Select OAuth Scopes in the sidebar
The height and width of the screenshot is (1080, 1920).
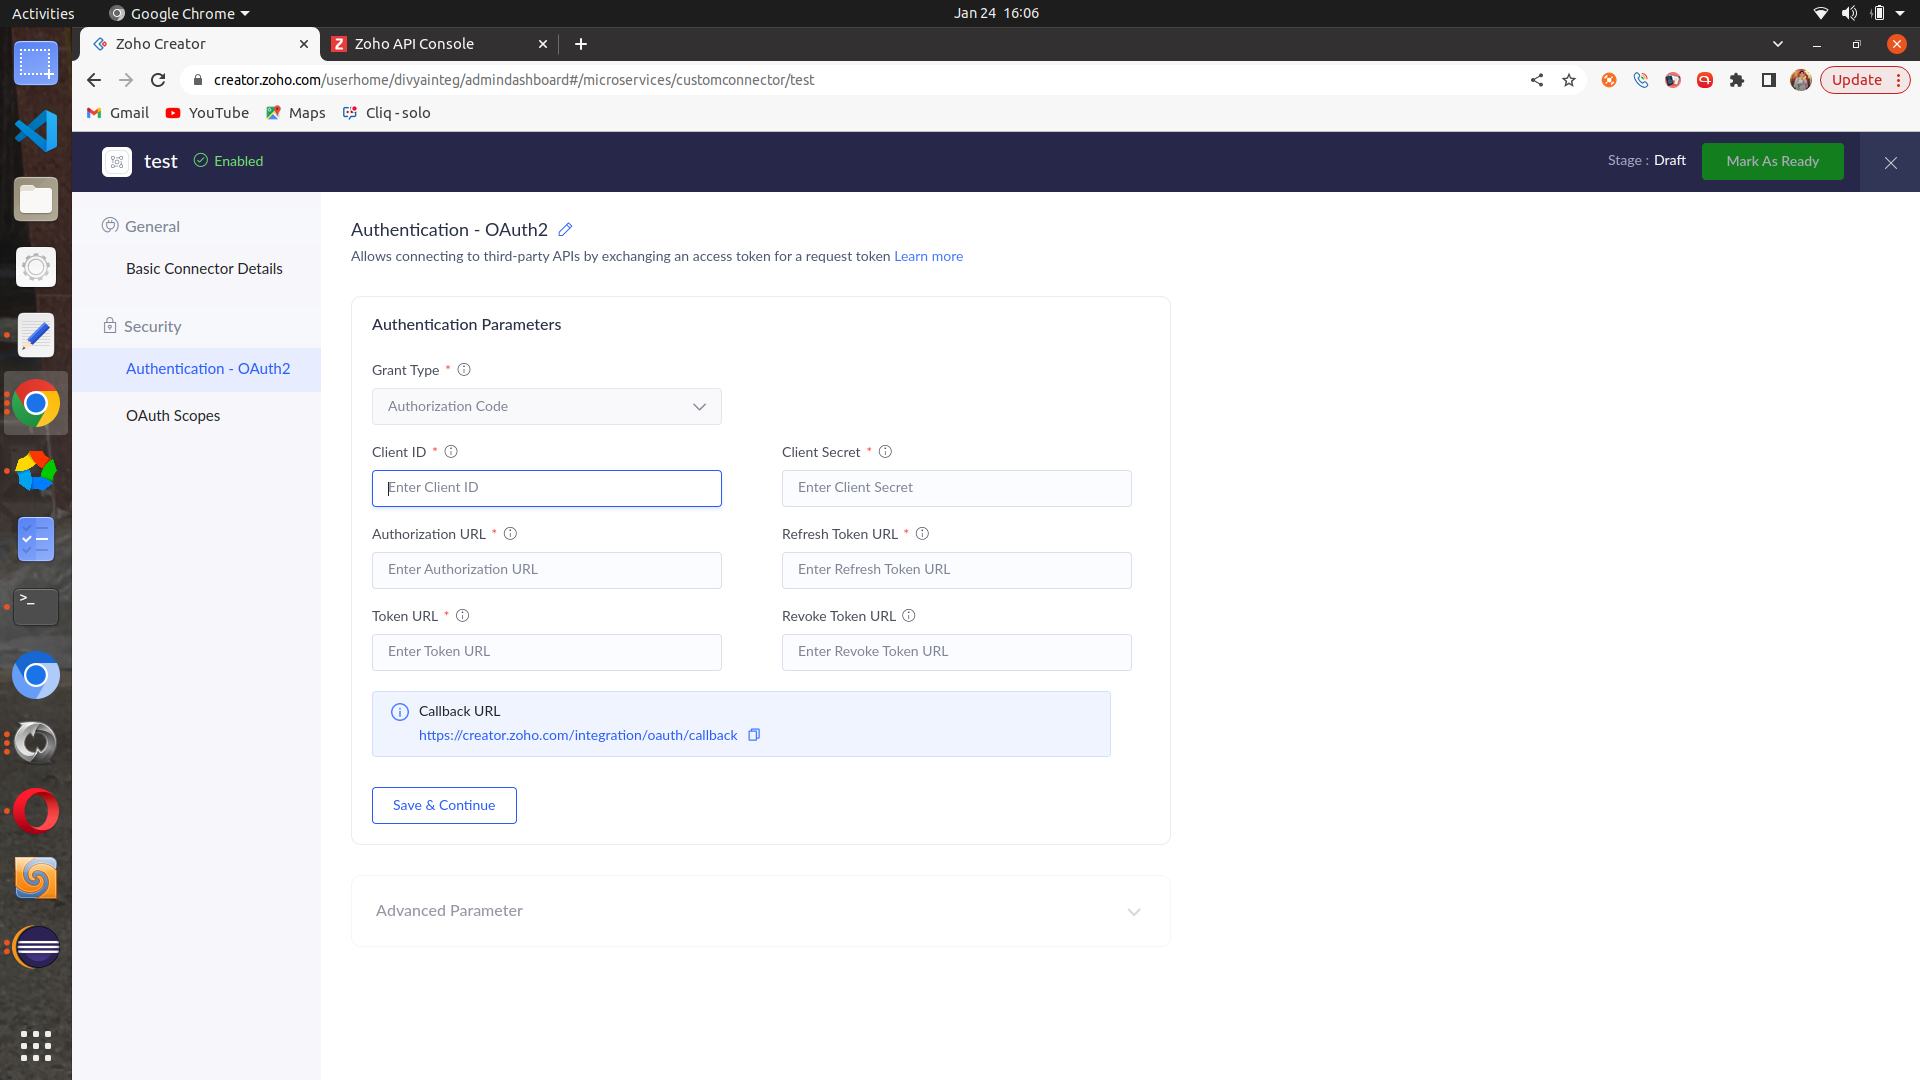(173, 416)
